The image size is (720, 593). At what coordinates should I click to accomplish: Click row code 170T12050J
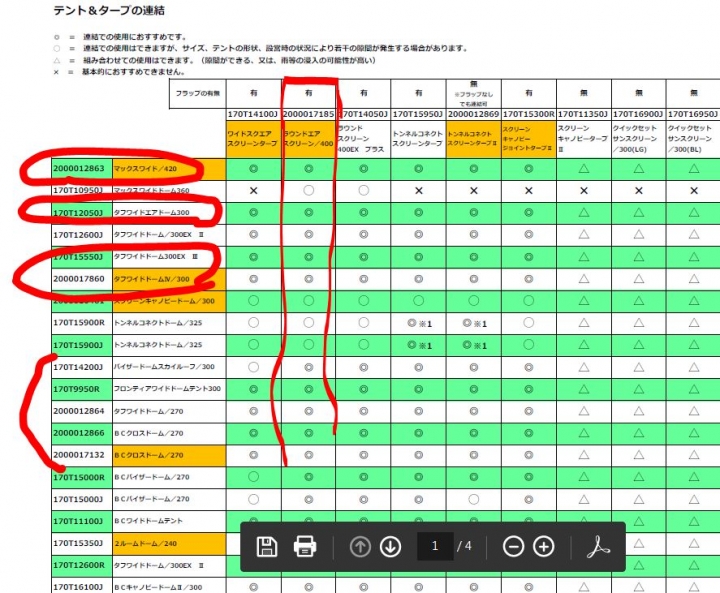tap(78, 213)
